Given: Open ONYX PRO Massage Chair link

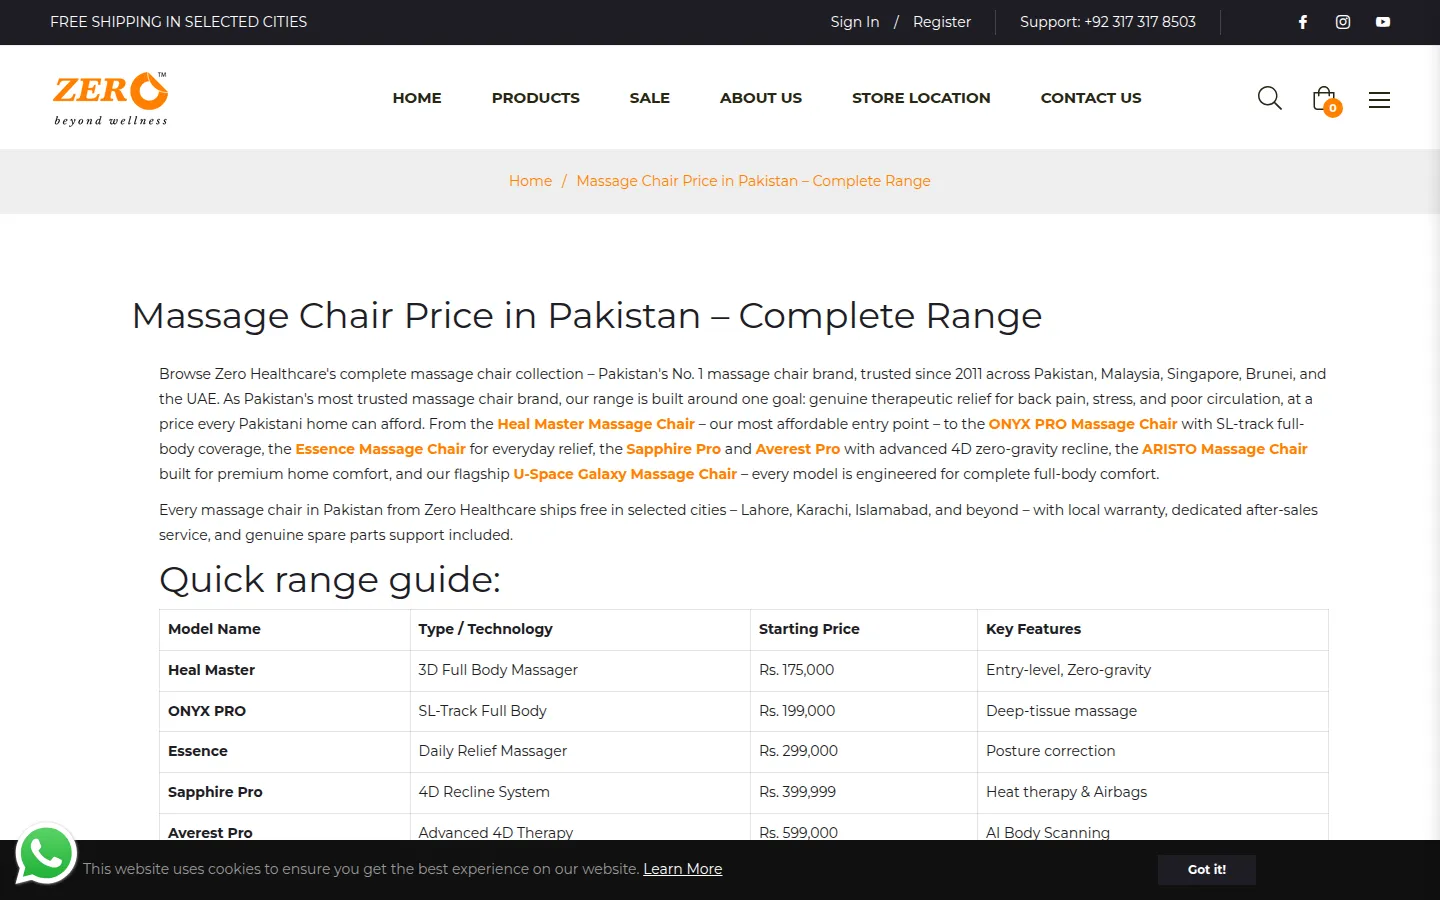Looking at the screenshot, I should pyautogui.click(x=1083, y=424).
